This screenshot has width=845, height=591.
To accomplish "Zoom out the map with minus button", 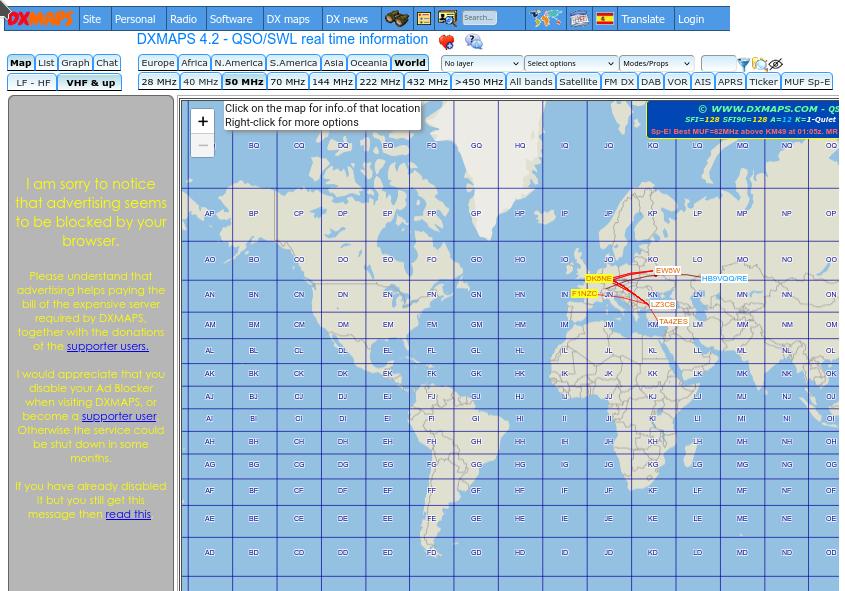I will coord(203,145).
